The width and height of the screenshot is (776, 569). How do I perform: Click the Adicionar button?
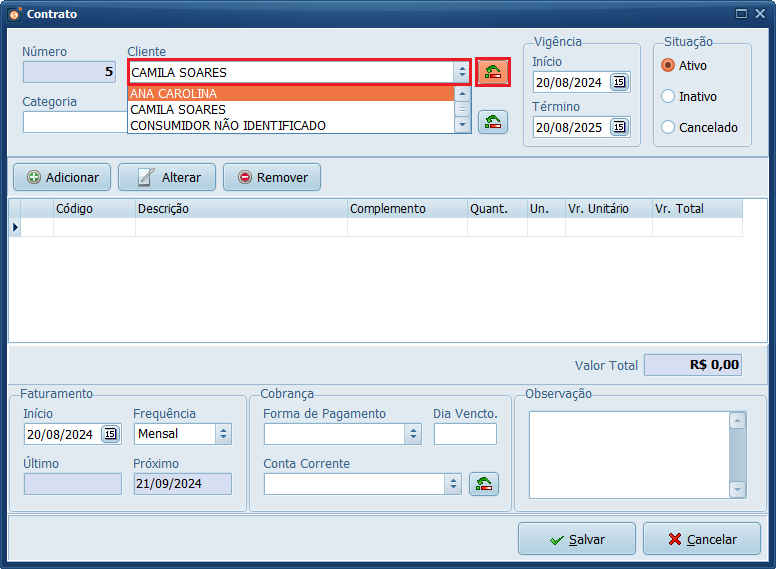point(62,177)
